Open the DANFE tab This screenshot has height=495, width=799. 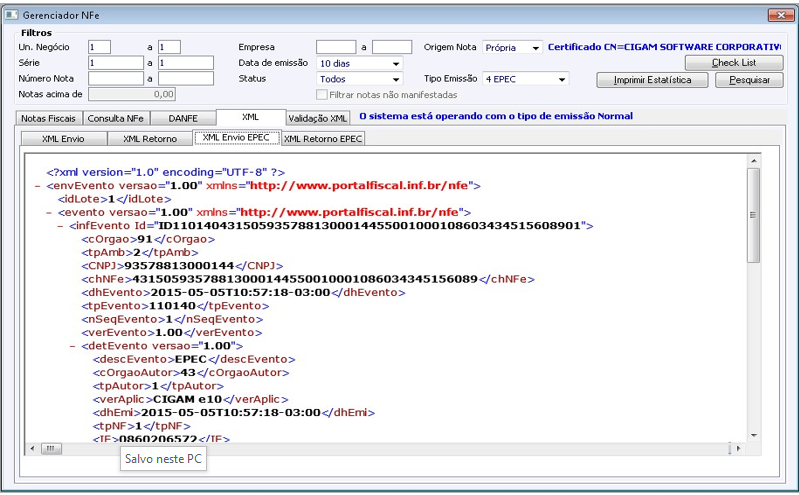pos(183,118)
